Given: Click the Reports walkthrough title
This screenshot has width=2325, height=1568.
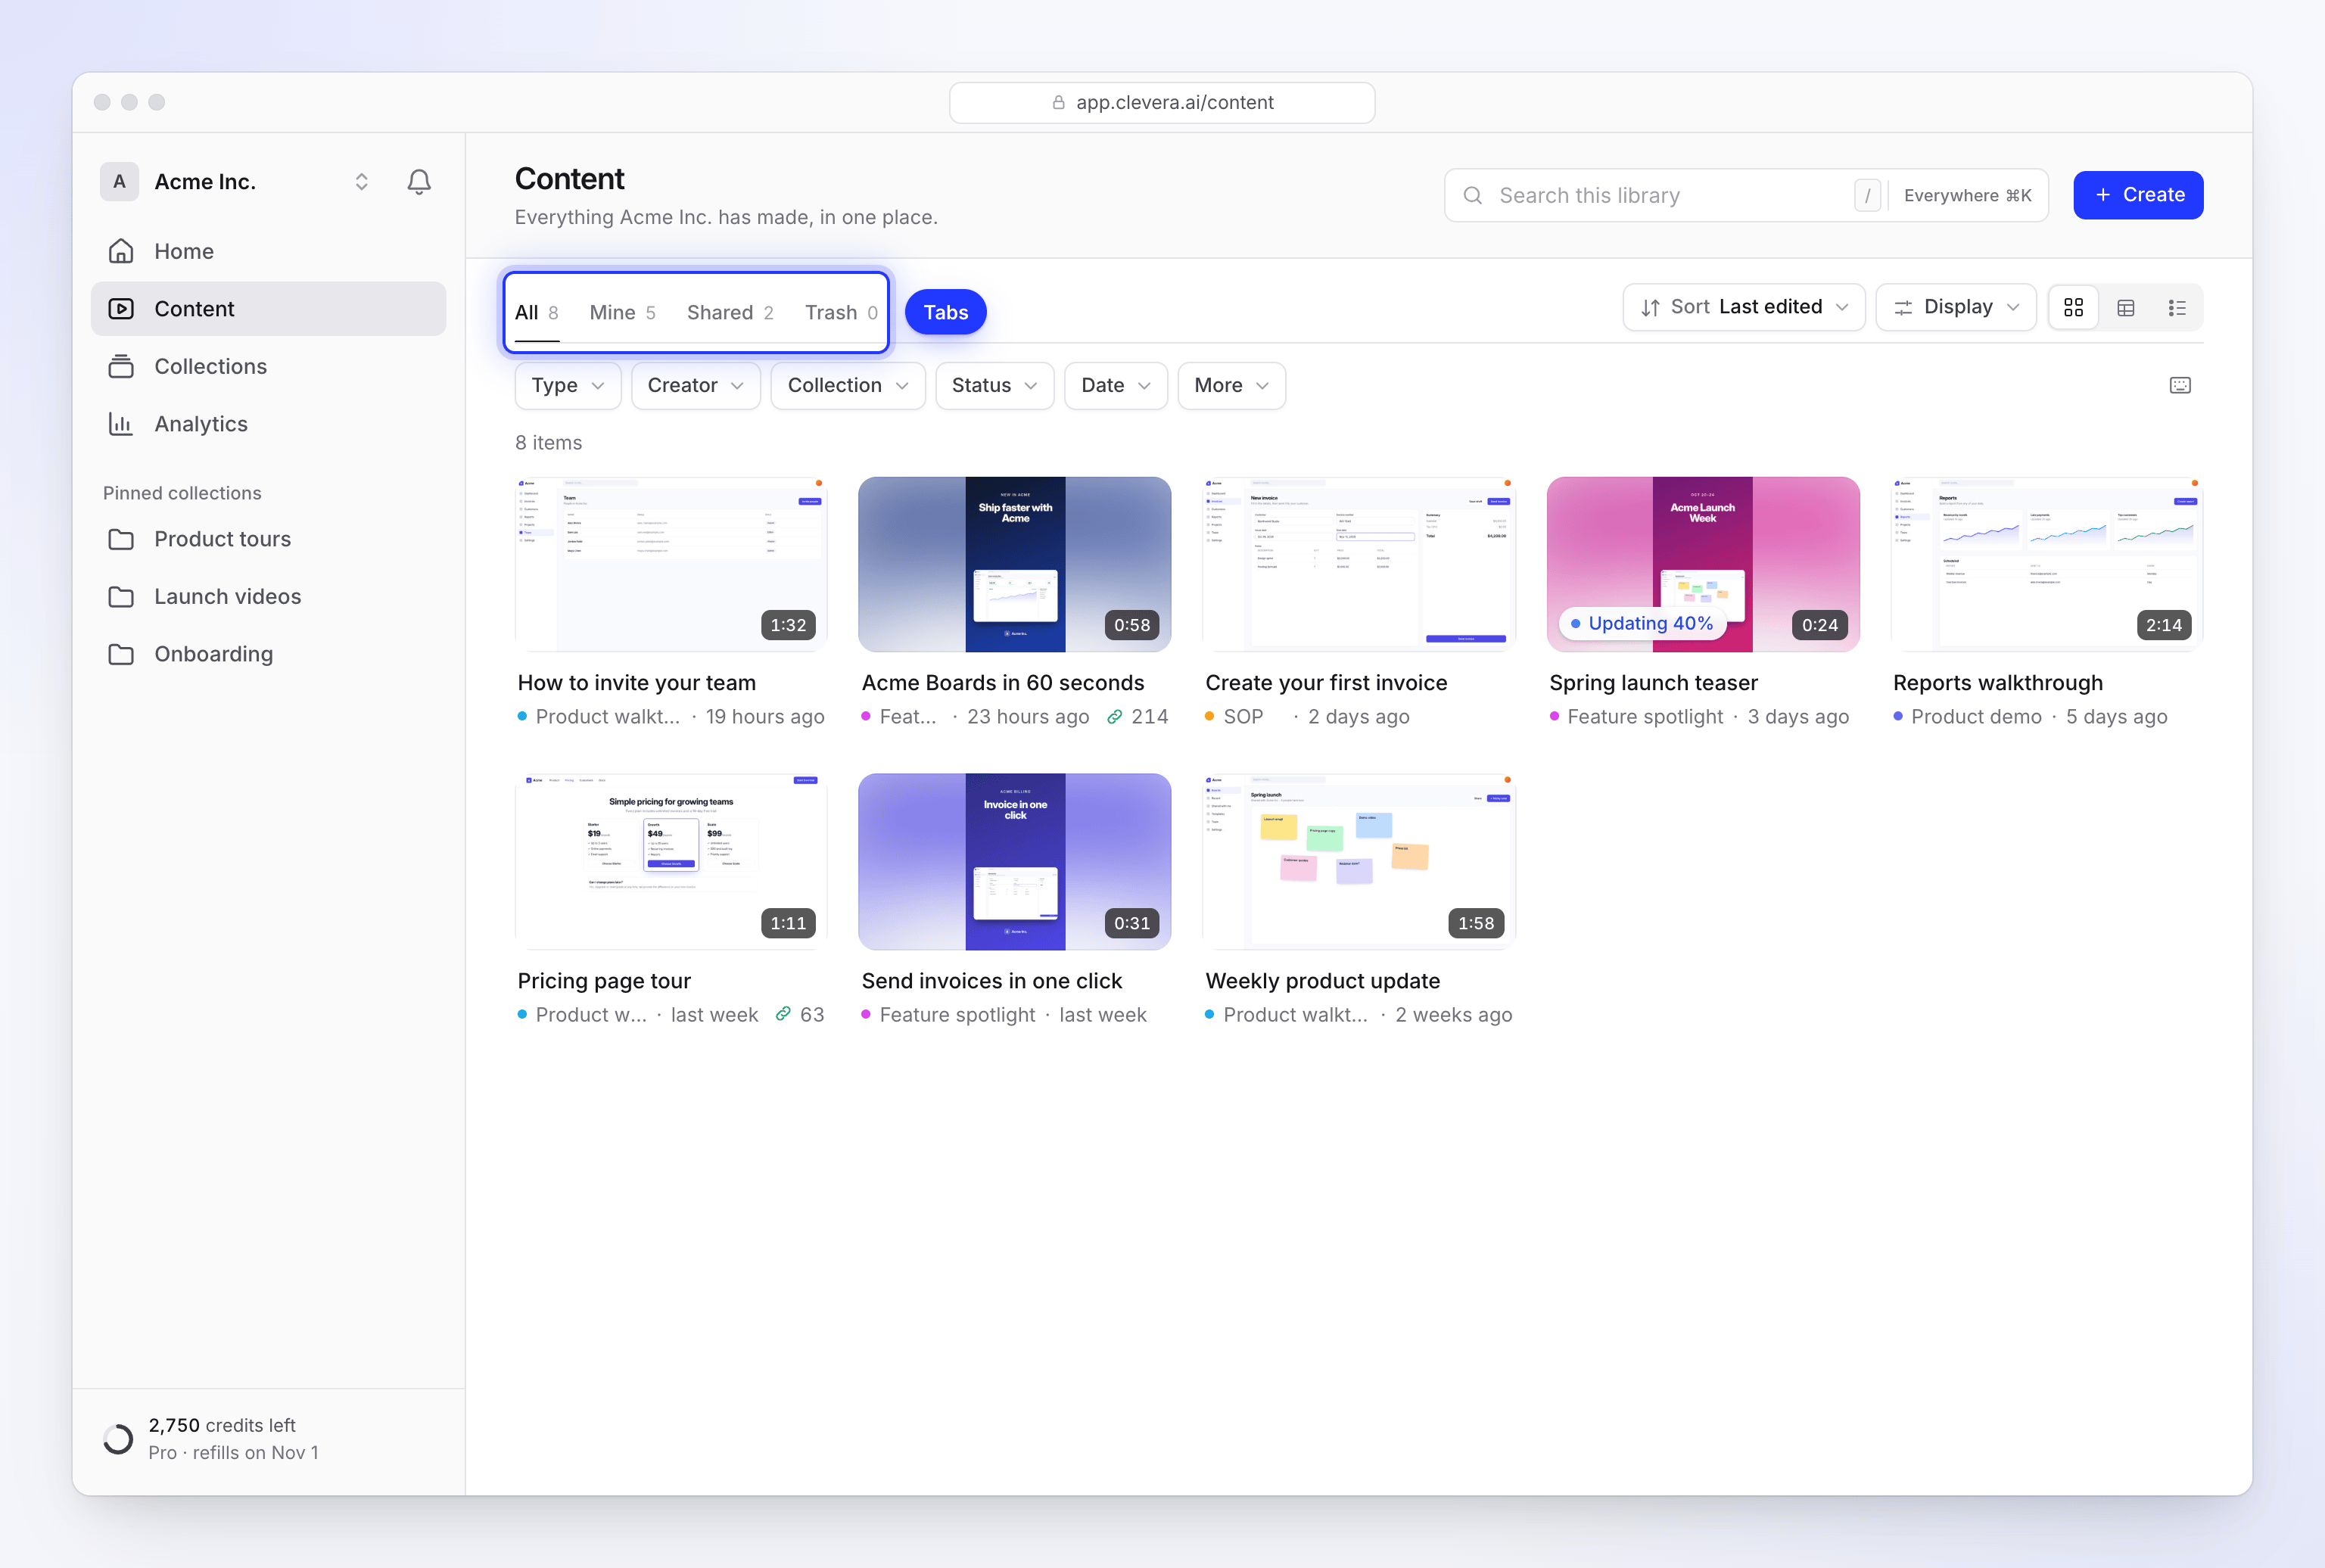Looking at the screenshot, I should coord(1997,683).
